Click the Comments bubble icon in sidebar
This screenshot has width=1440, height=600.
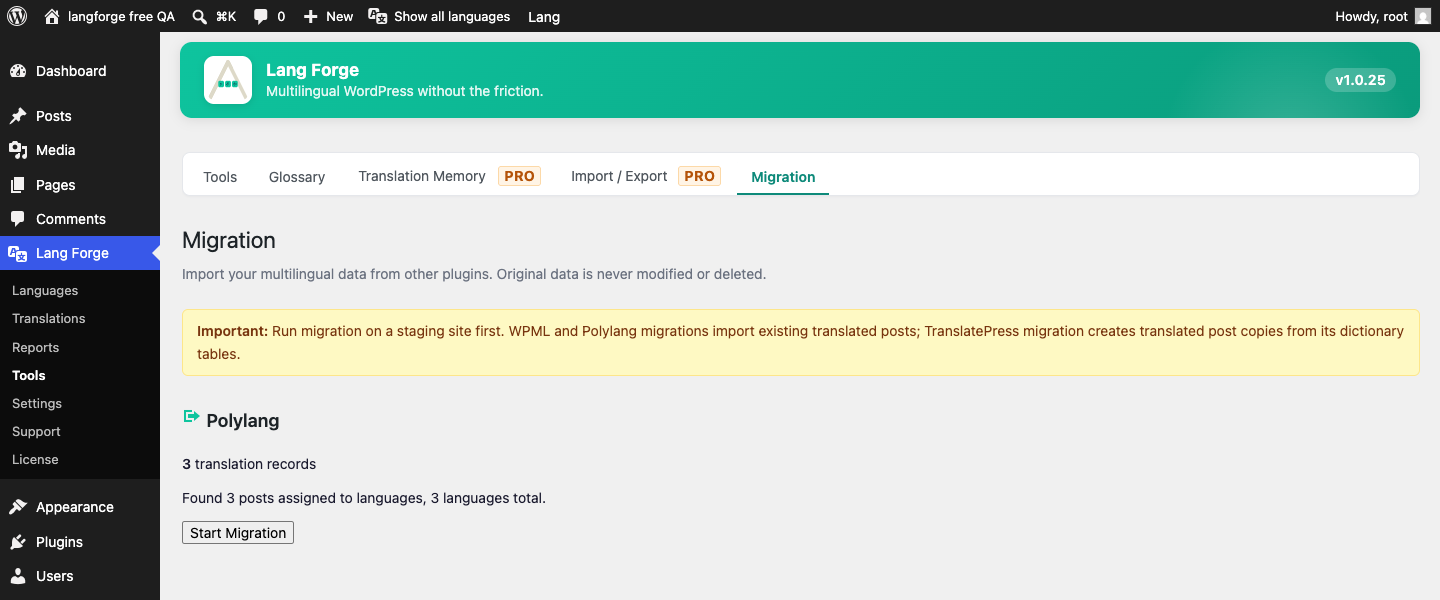pyautogui.click(x=18, y=219)
